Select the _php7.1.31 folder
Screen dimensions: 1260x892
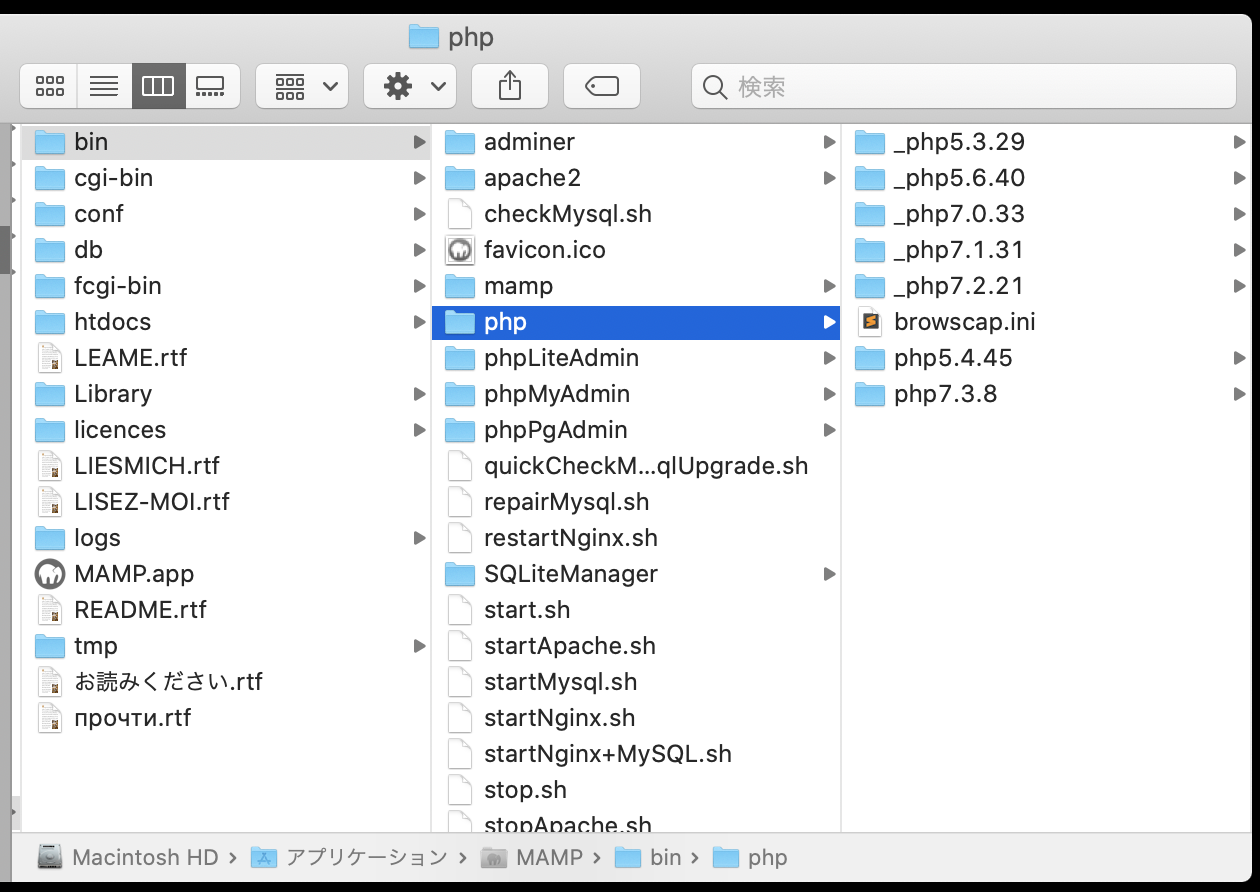point(1047,250)
